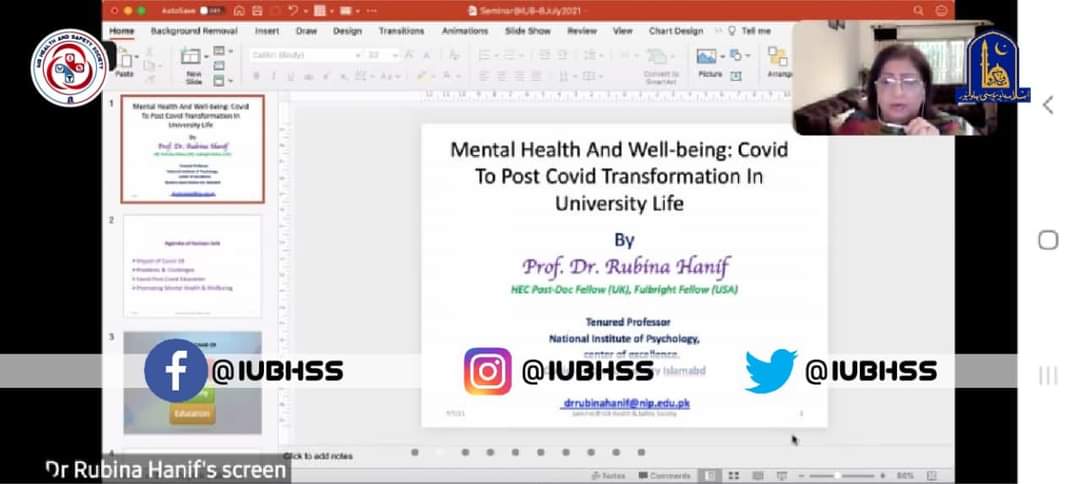The width and height of the screenshot is (1080, 484).
Task: Undo the last action
Action: point(293,11)
